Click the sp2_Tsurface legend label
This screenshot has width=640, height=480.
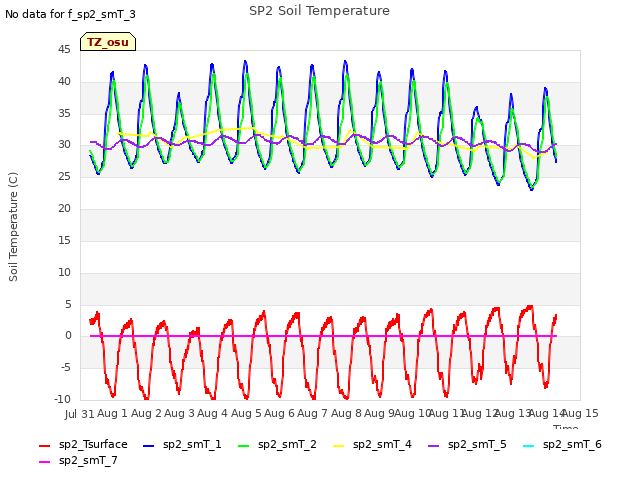pyautogui.click(x=93, y=444)
